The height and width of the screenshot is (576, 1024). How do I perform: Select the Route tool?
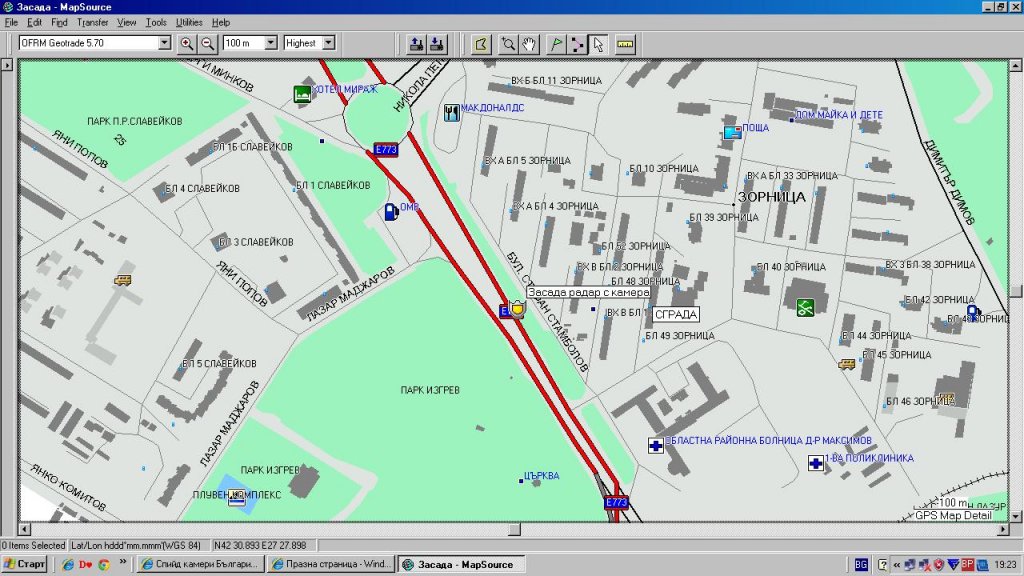577,44
